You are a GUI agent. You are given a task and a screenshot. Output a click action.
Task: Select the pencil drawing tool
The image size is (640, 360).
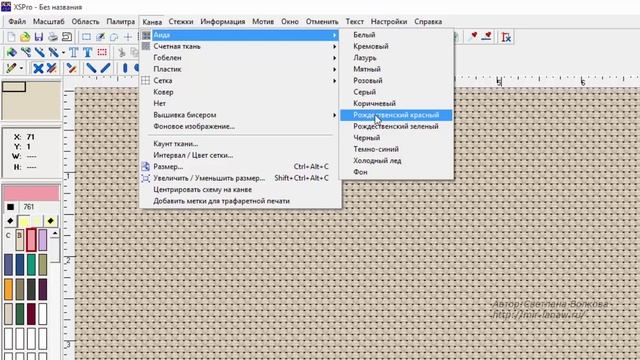[11, 68]
